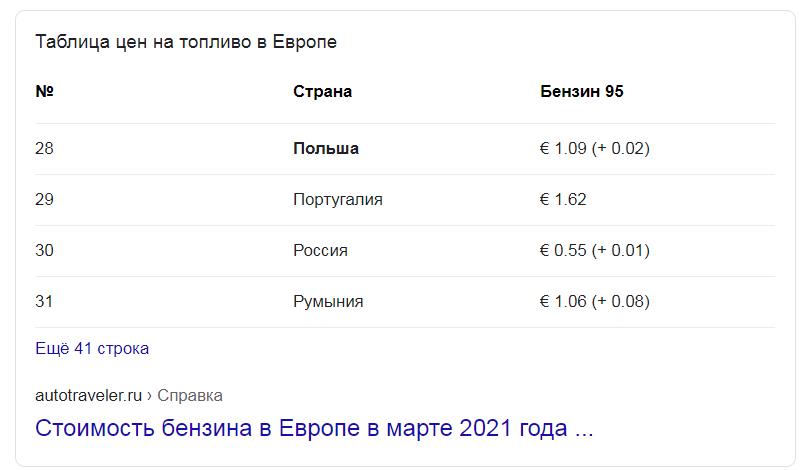801x470 pixels.
Task: Click row number 28 in the table
Action: coord(44,149)
